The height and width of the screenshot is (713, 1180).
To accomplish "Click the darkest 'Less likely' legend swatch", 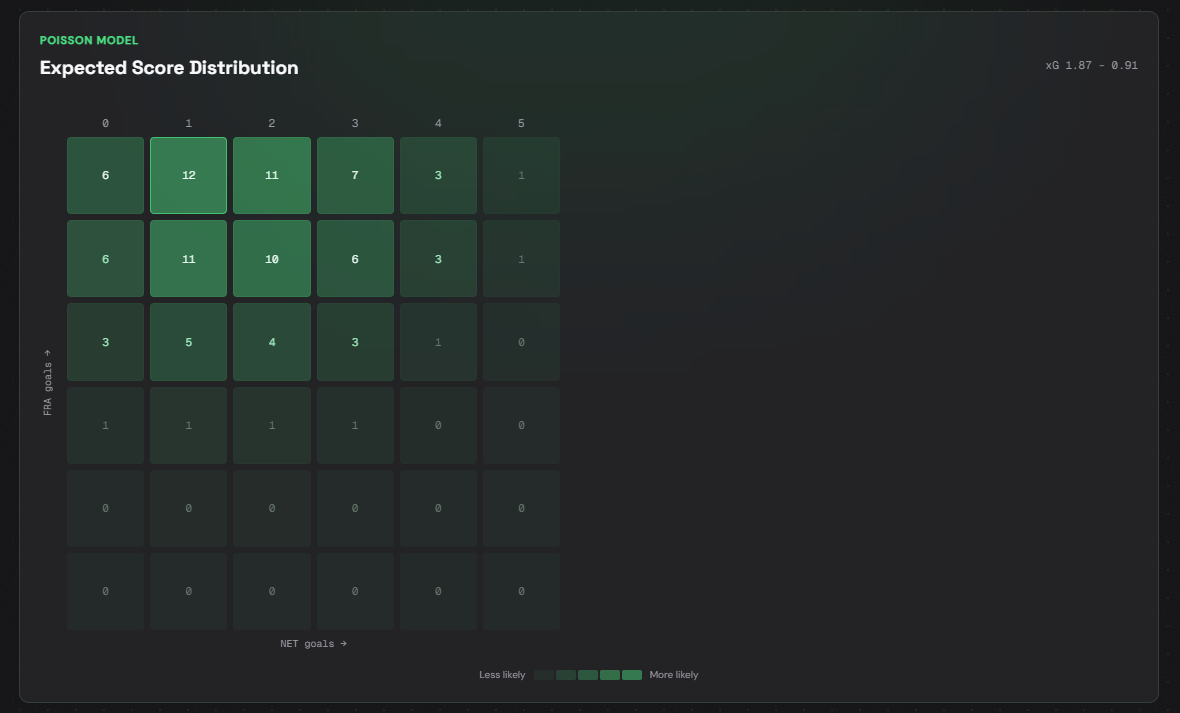I will [544, 675].
